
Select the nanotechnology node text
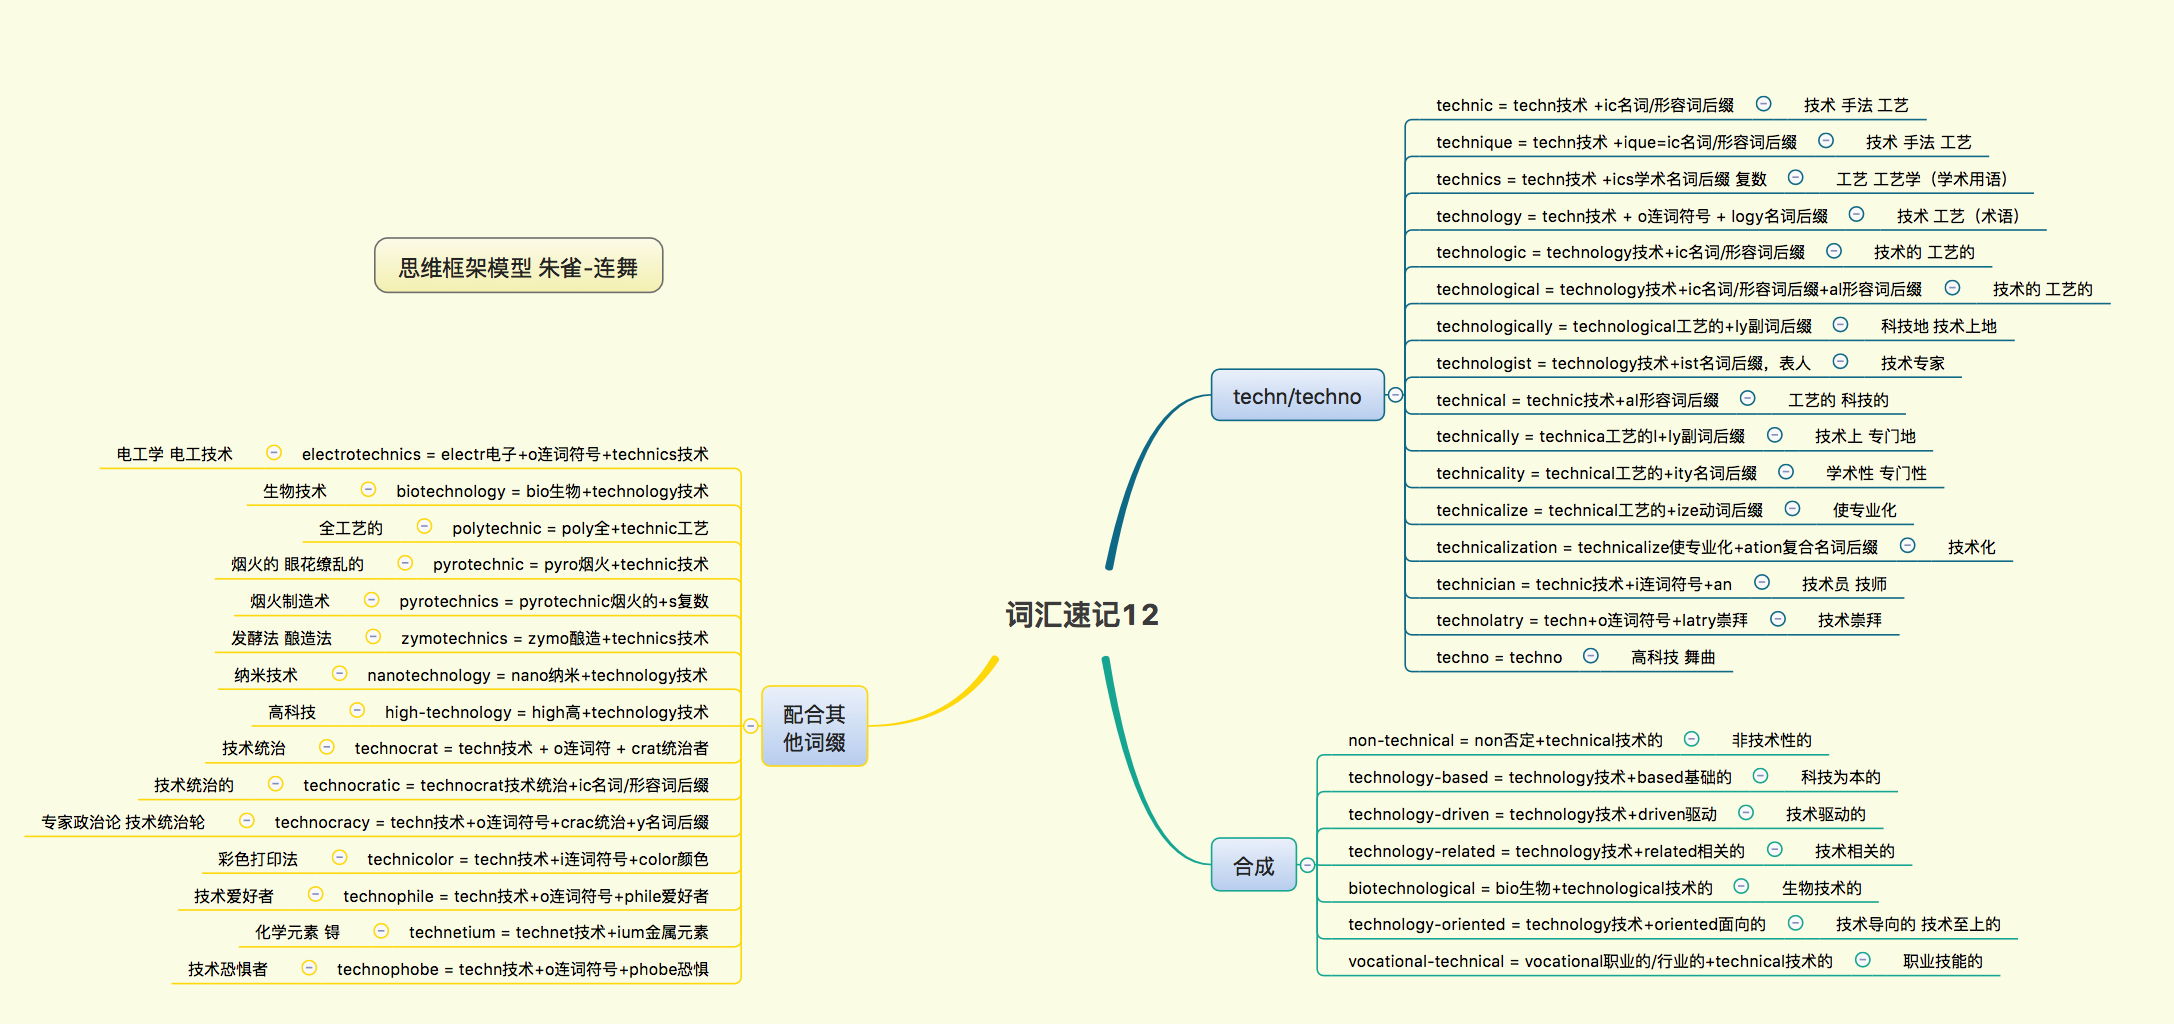click(x=537, y=675)
